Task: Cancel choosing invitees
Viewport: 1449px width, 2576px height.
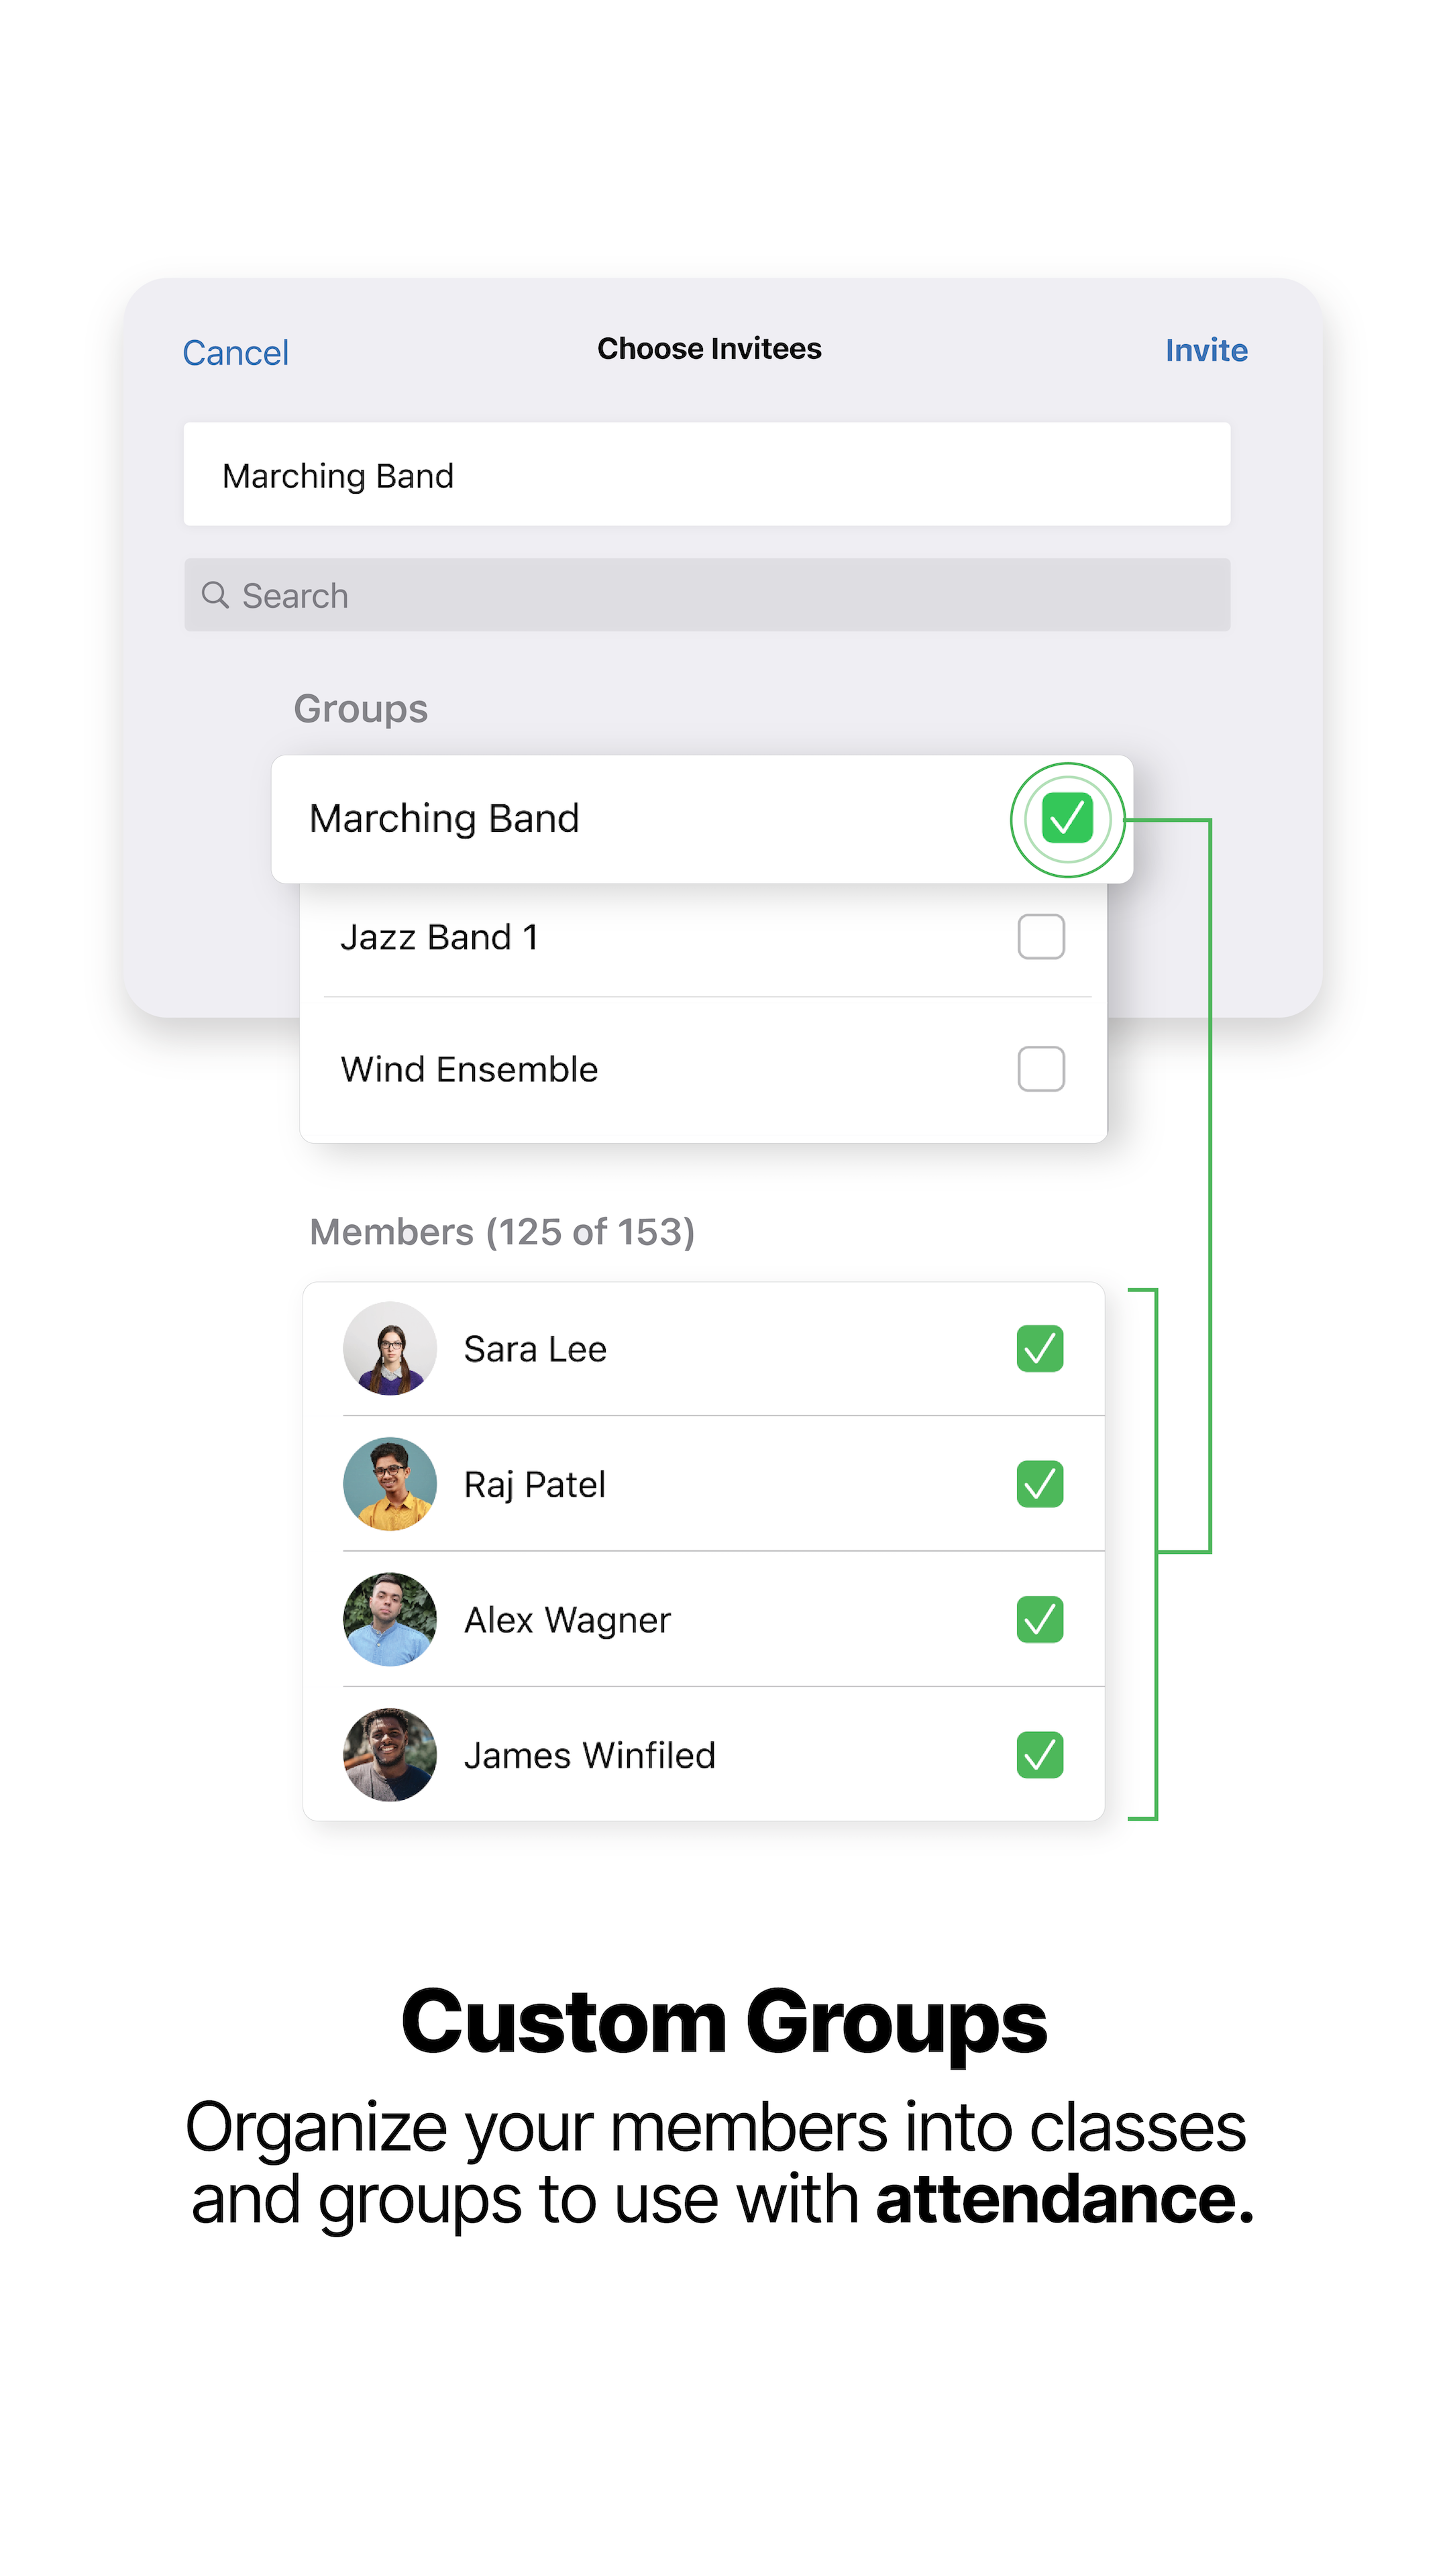Action: tap(236, 353)
